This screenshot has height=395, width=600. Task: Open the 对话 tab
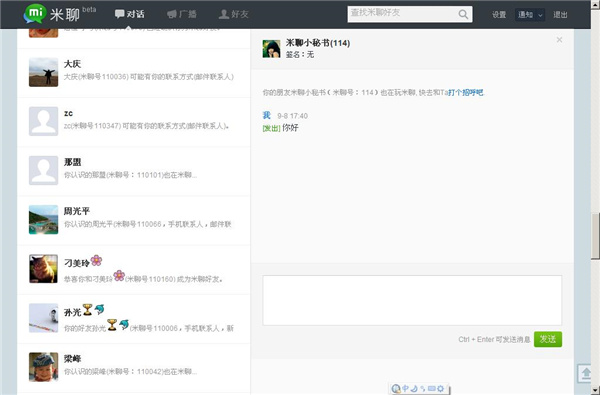pyautogui.click(x=130, y=14)
